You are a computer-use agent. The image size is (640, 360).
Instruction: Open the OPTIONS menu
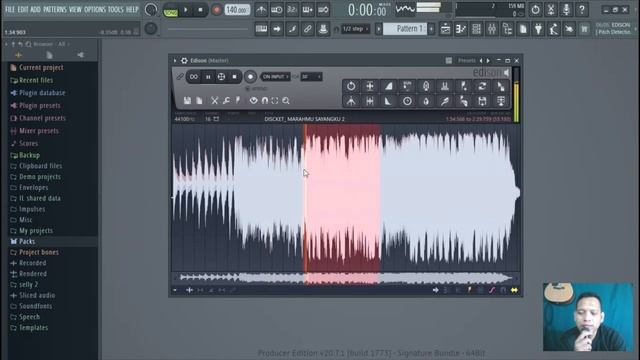coord(95,9)
